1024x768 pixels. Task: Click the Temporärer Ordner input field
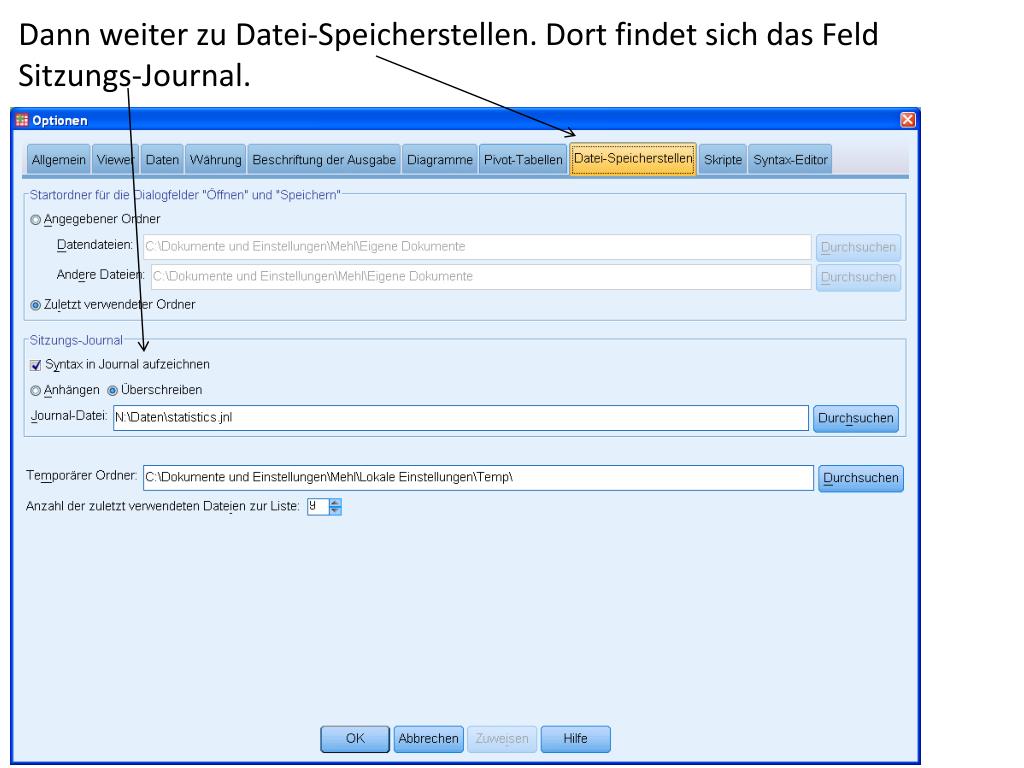click(478, 477)
